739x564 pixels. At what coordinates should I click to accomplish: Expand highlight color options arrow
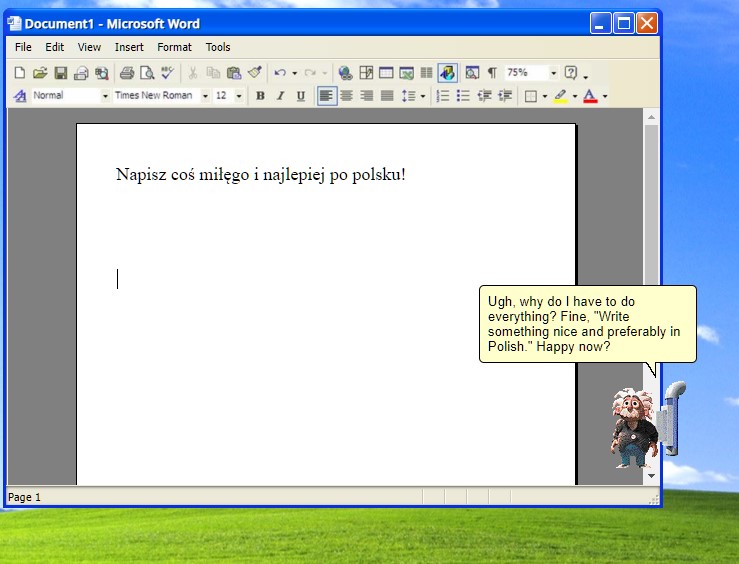pos(575,96)
